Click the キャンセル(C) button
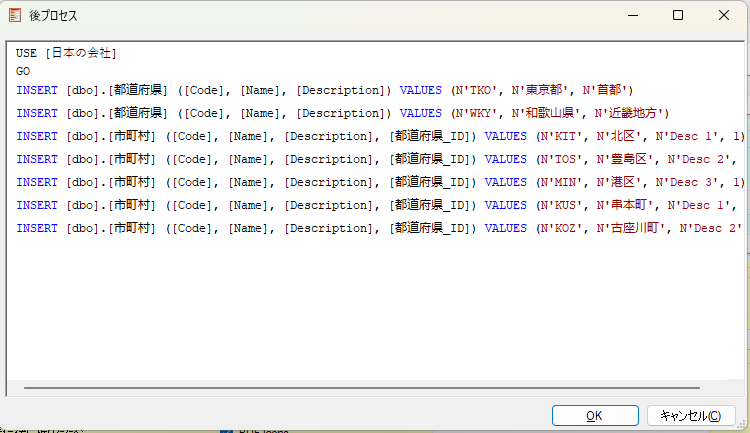The image size is (750, 433). tap(691, 415)
